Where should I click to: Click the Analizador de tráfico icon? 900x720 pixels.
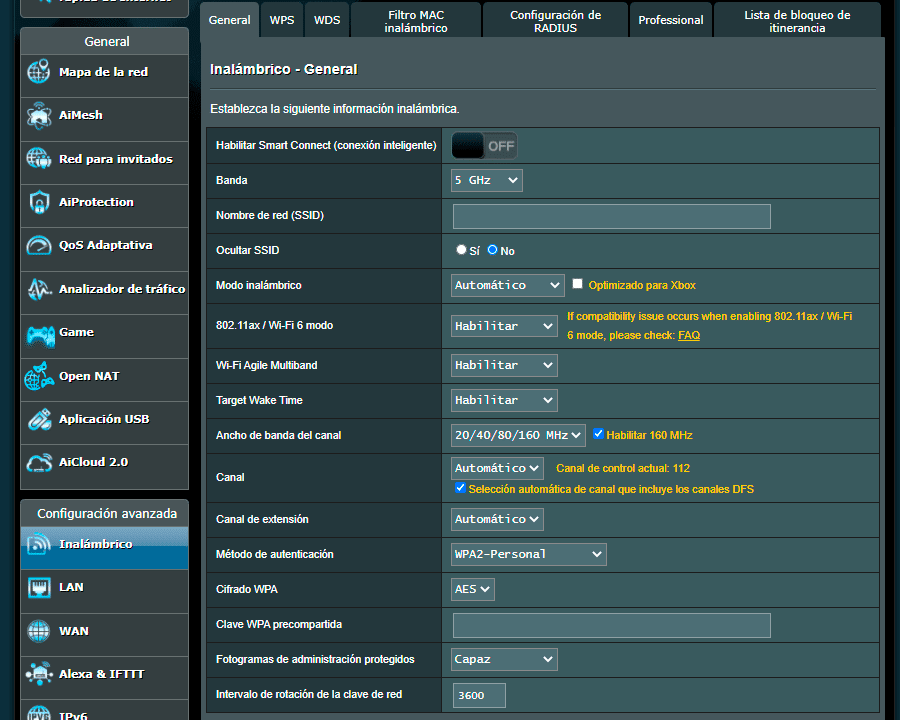[38, 289]
